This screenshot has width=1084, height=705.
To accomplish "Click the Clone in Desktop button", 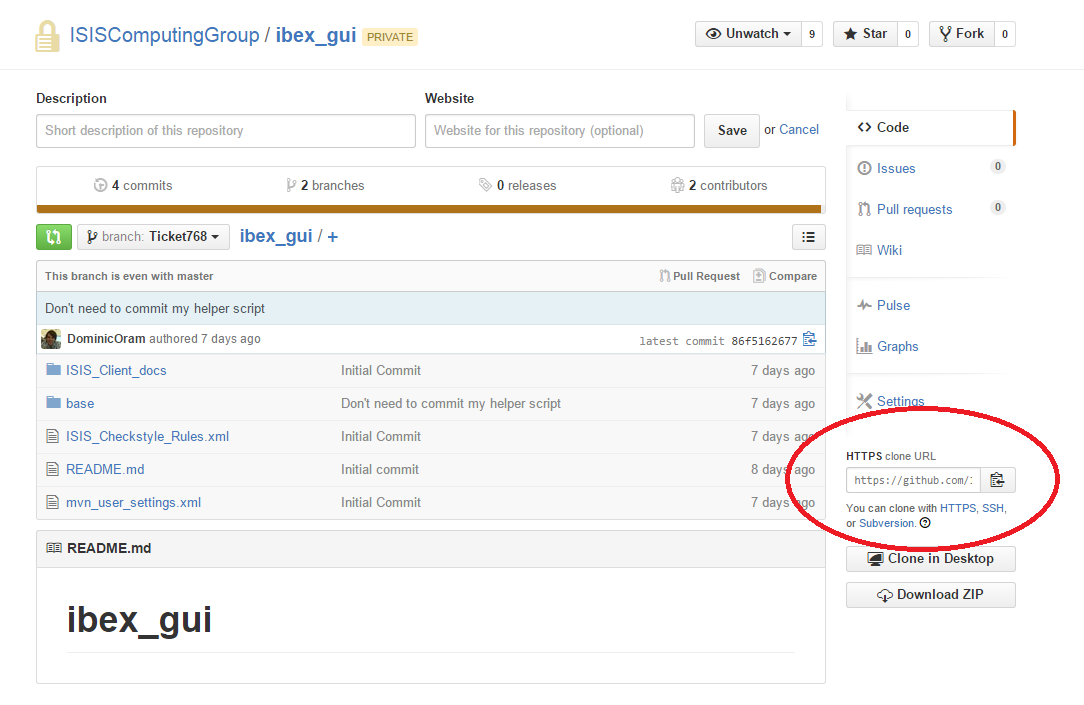I will 931,559.
